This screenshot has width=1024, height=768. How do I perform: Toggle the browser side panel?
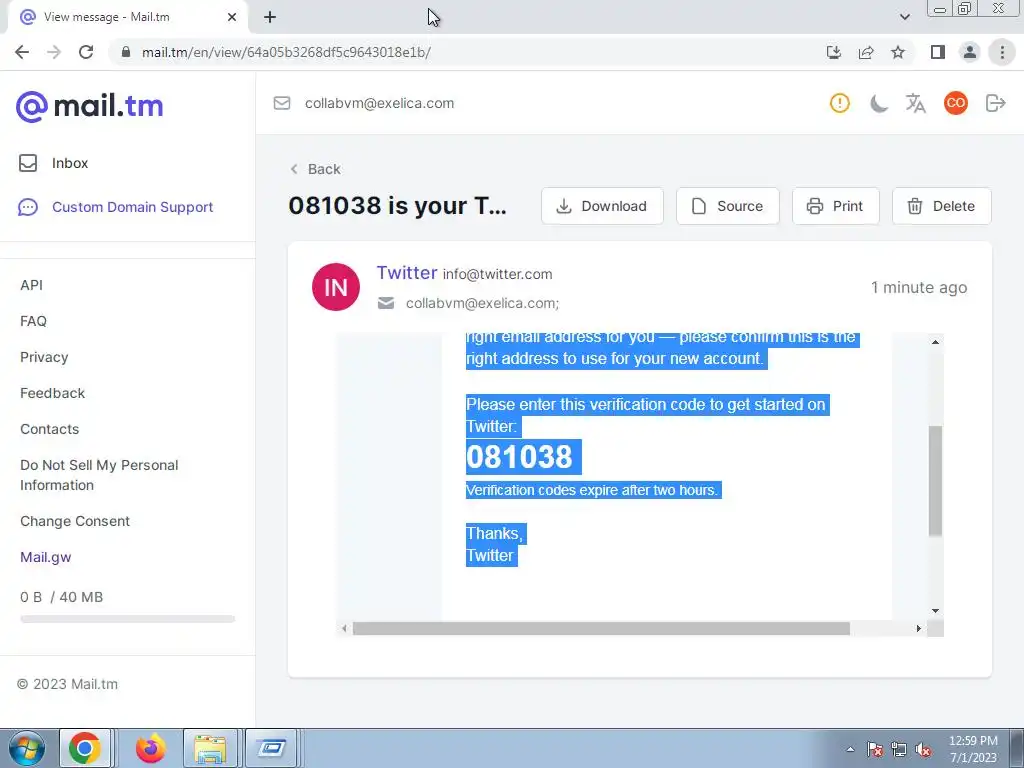[x=938, y=52]
